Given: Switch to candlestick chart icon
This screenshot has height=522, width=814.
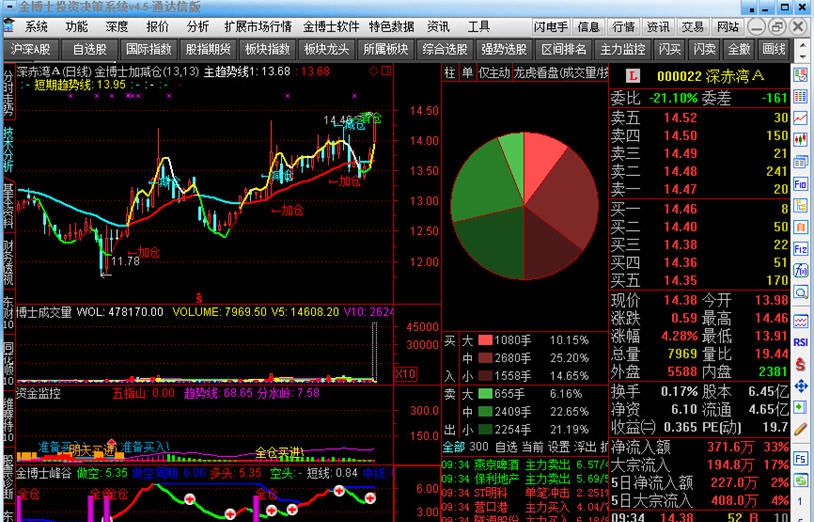Looking at the screenshot, I should (x=800, y=140).
